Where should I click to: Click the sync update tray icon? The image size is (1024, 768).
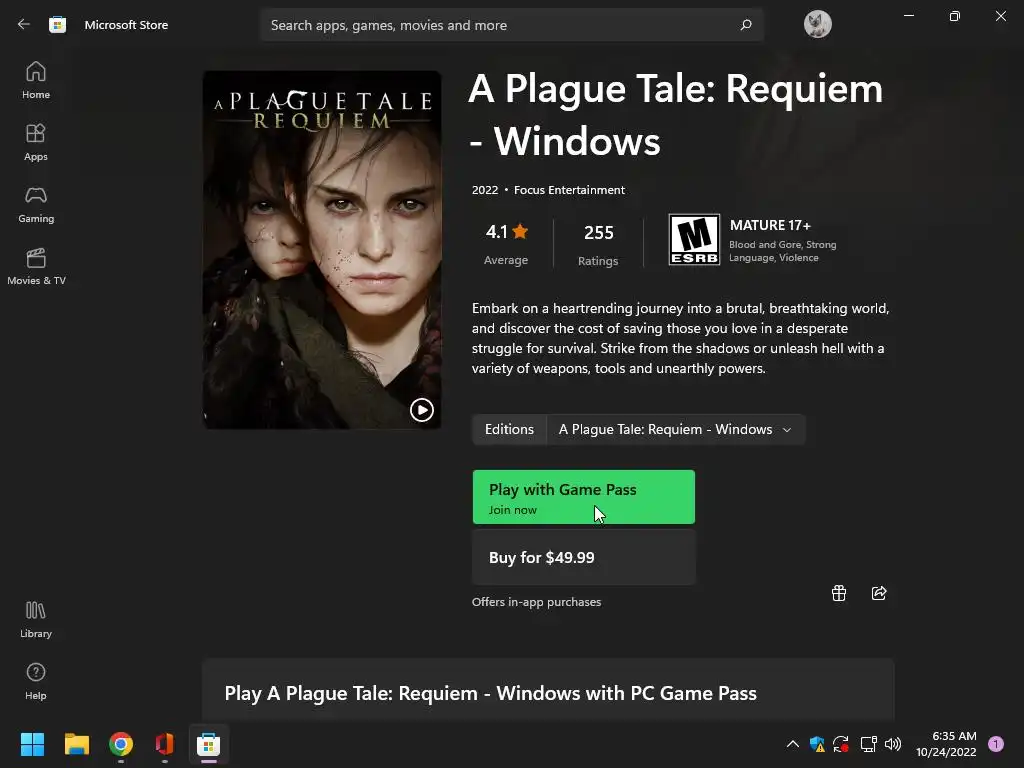pos(841,744)
